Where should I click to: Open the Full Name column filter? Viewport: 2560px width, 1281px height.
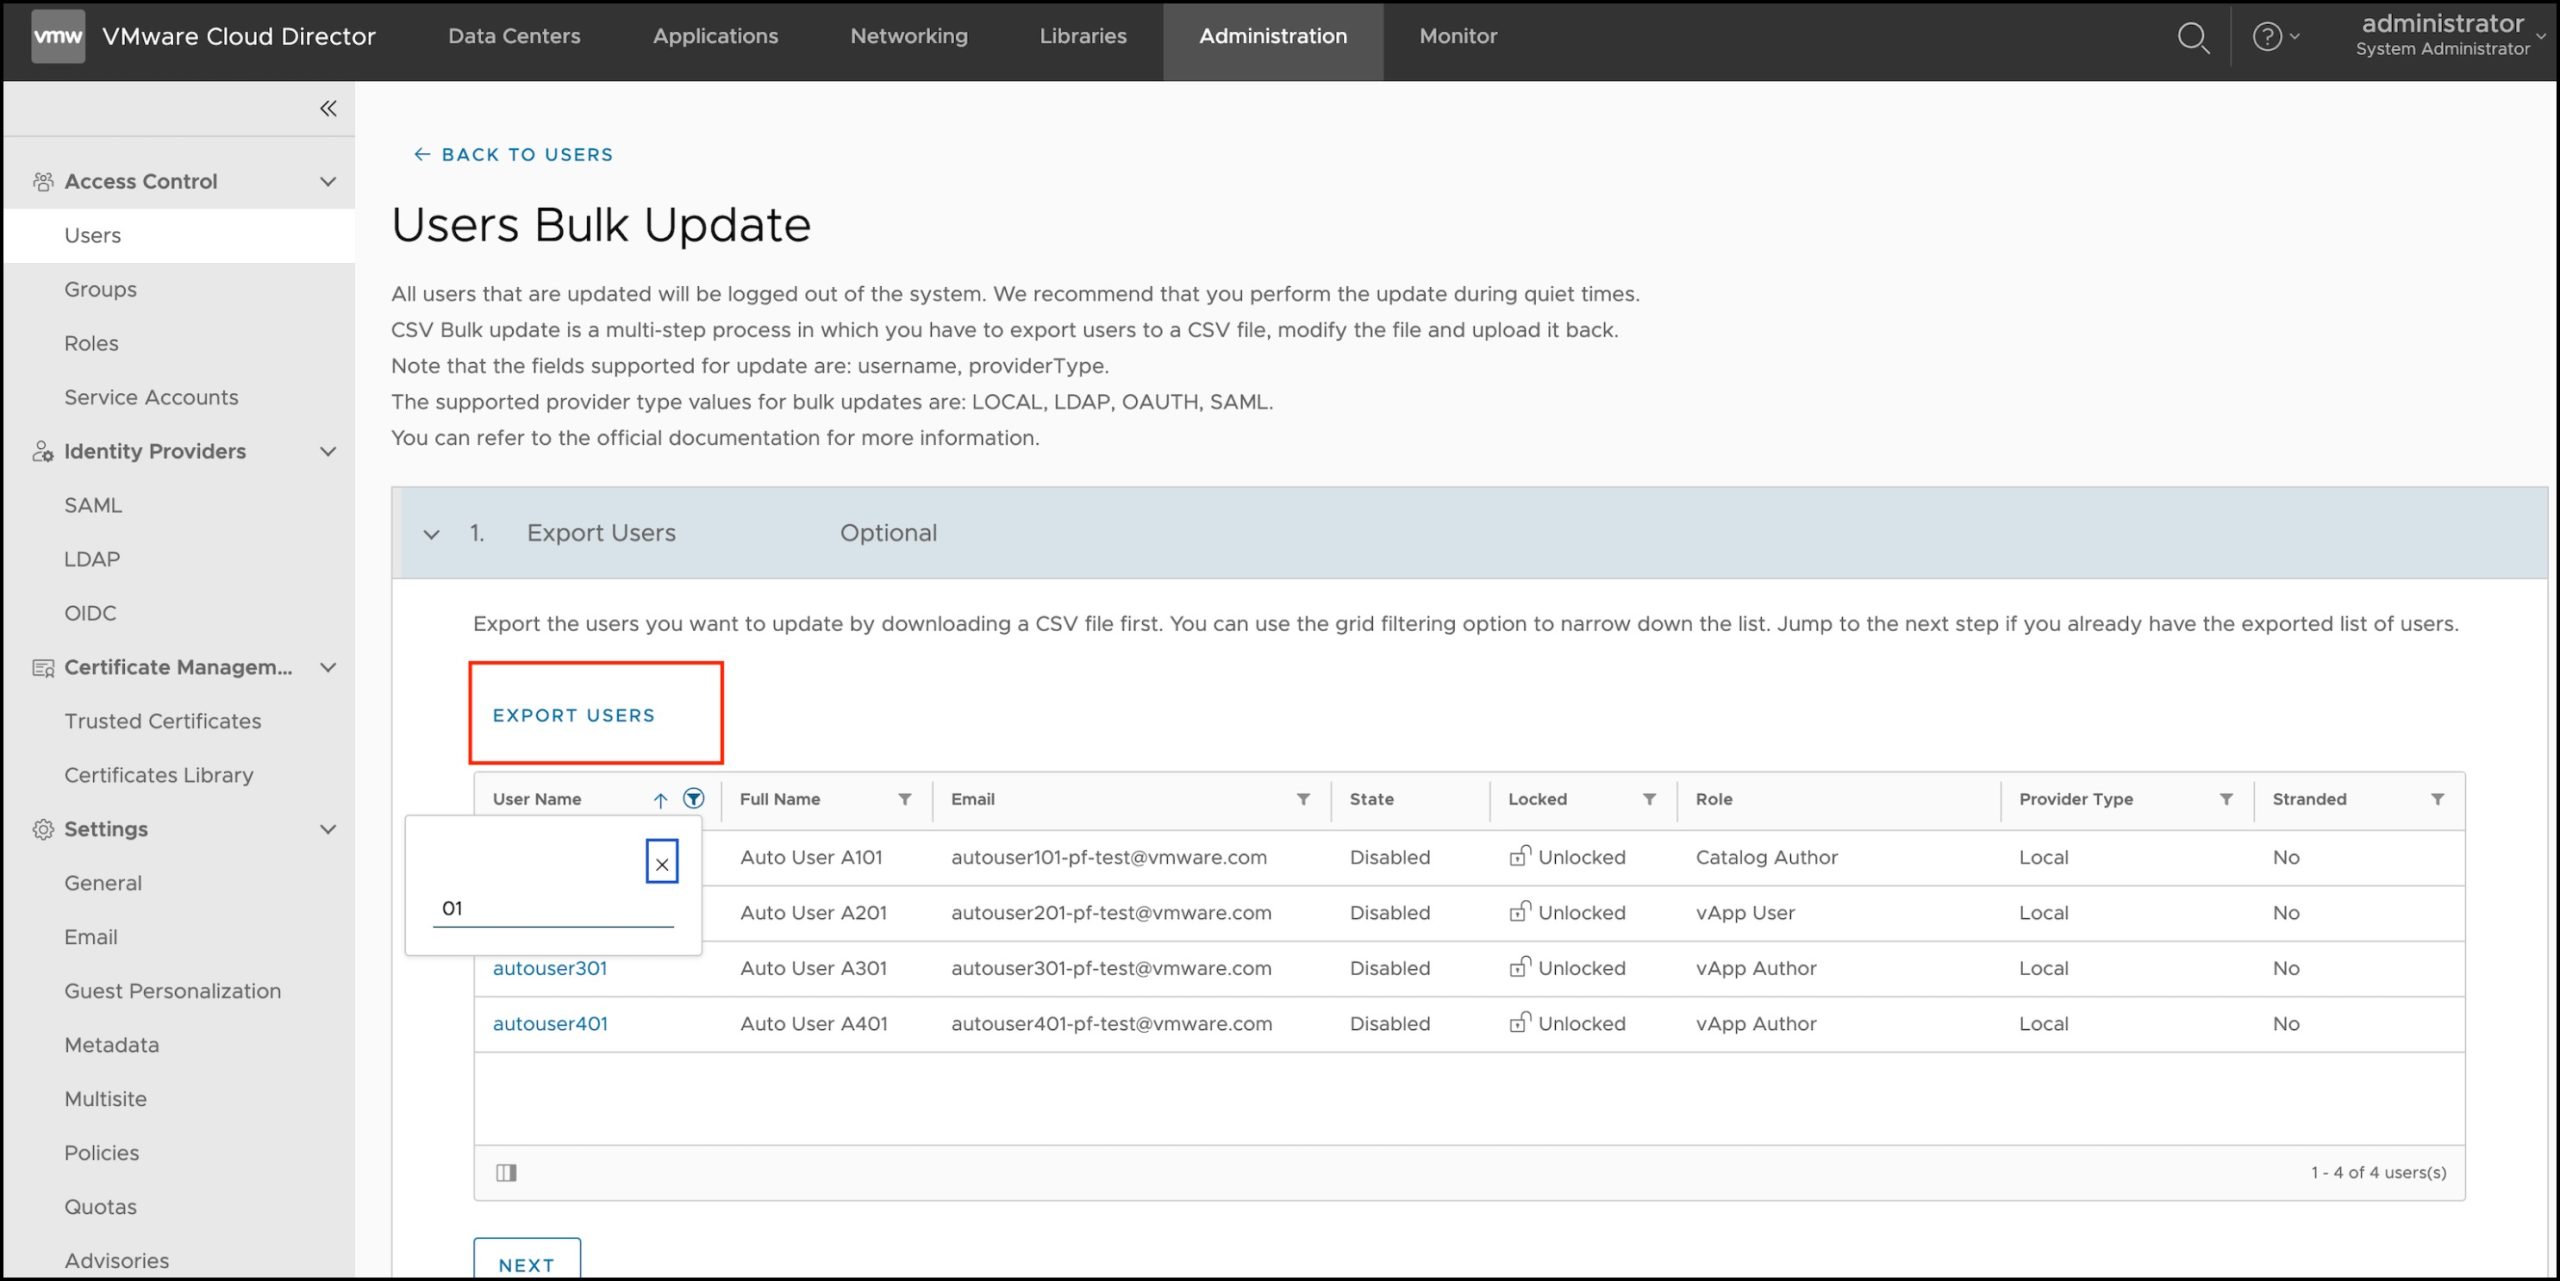click(904, 799)
